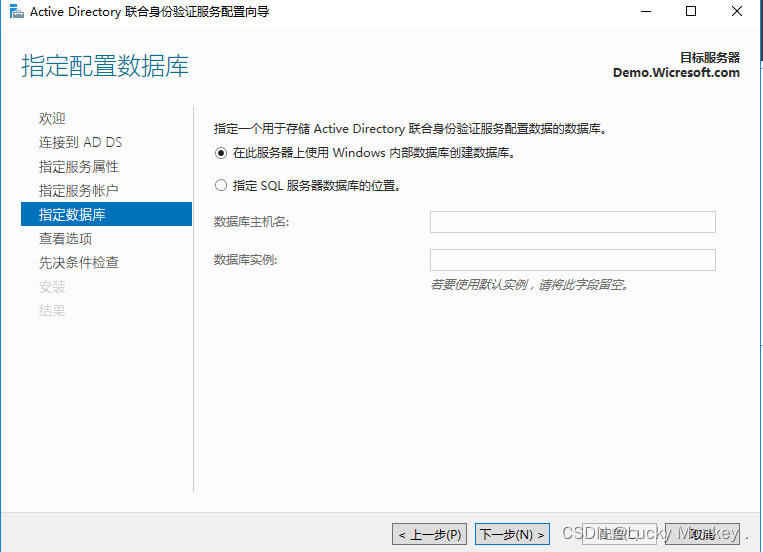763x552 pixels.
Task: Click the 数据库主机名 input field
Action: click(x=573, y=222)
